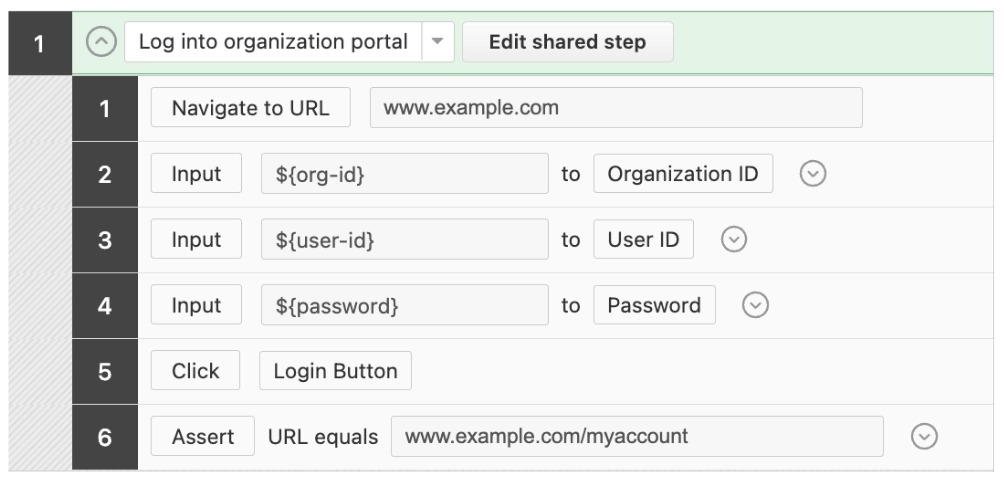Viewport: 1004px width, 482px height.
Task: Click the ${password} value field
Action: 404,306
